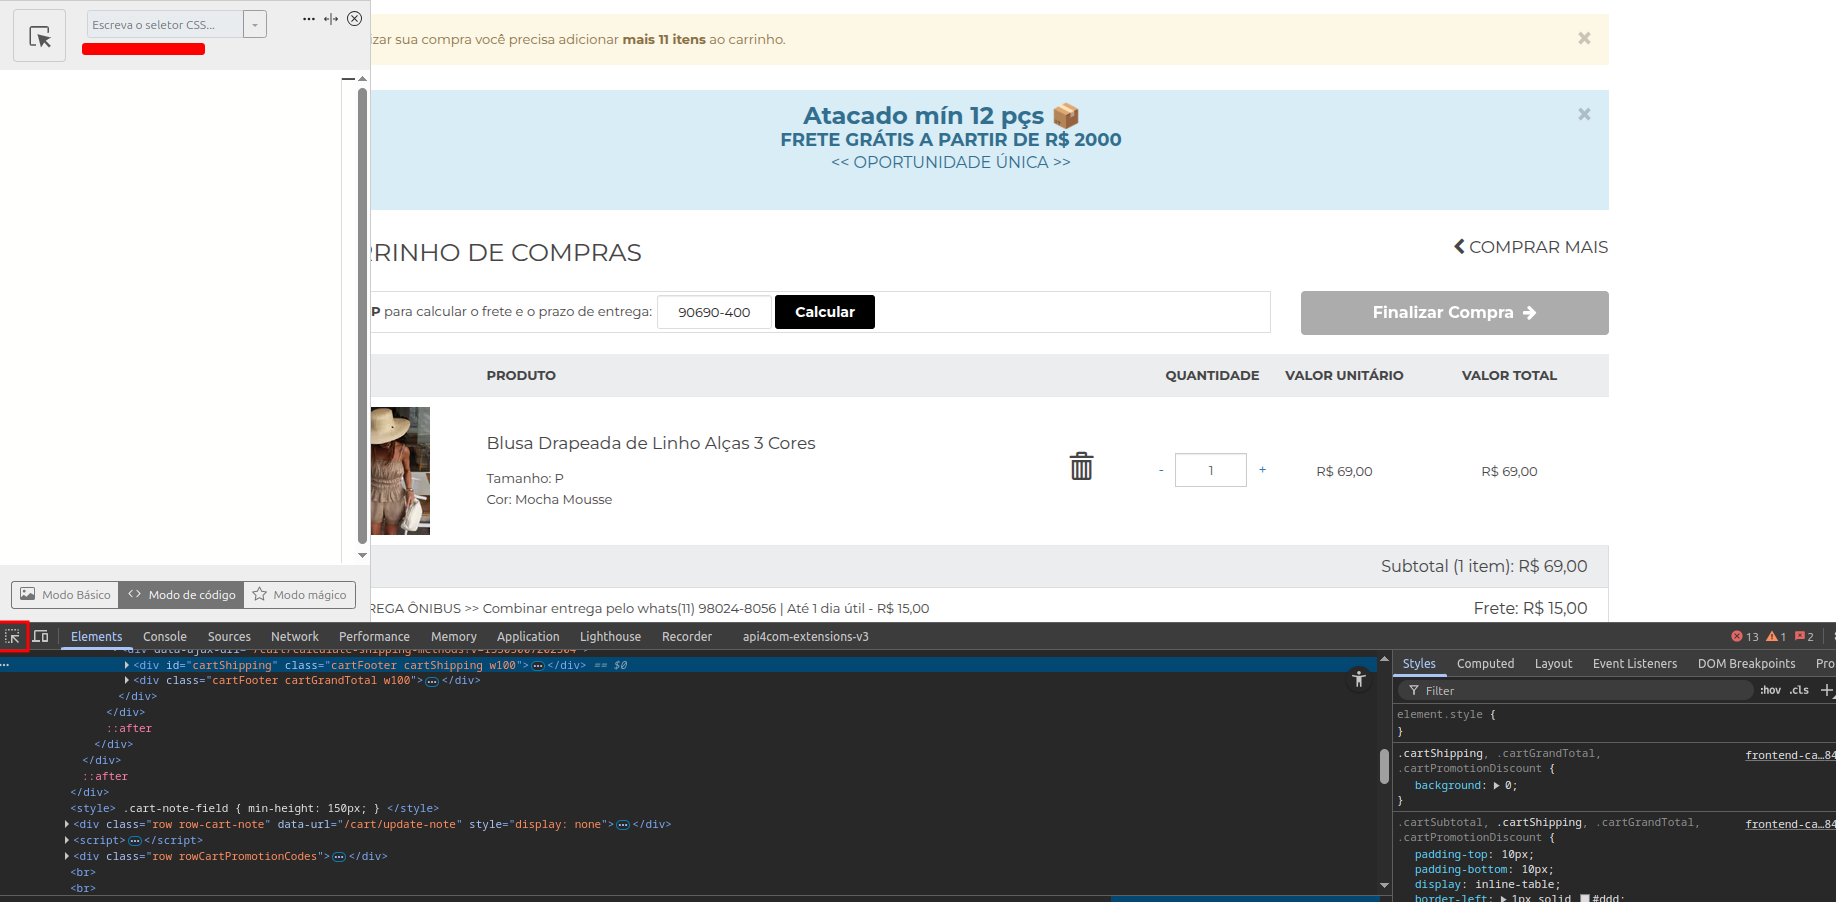Increase quantity with the plus button

click(x=1263, y=470)
